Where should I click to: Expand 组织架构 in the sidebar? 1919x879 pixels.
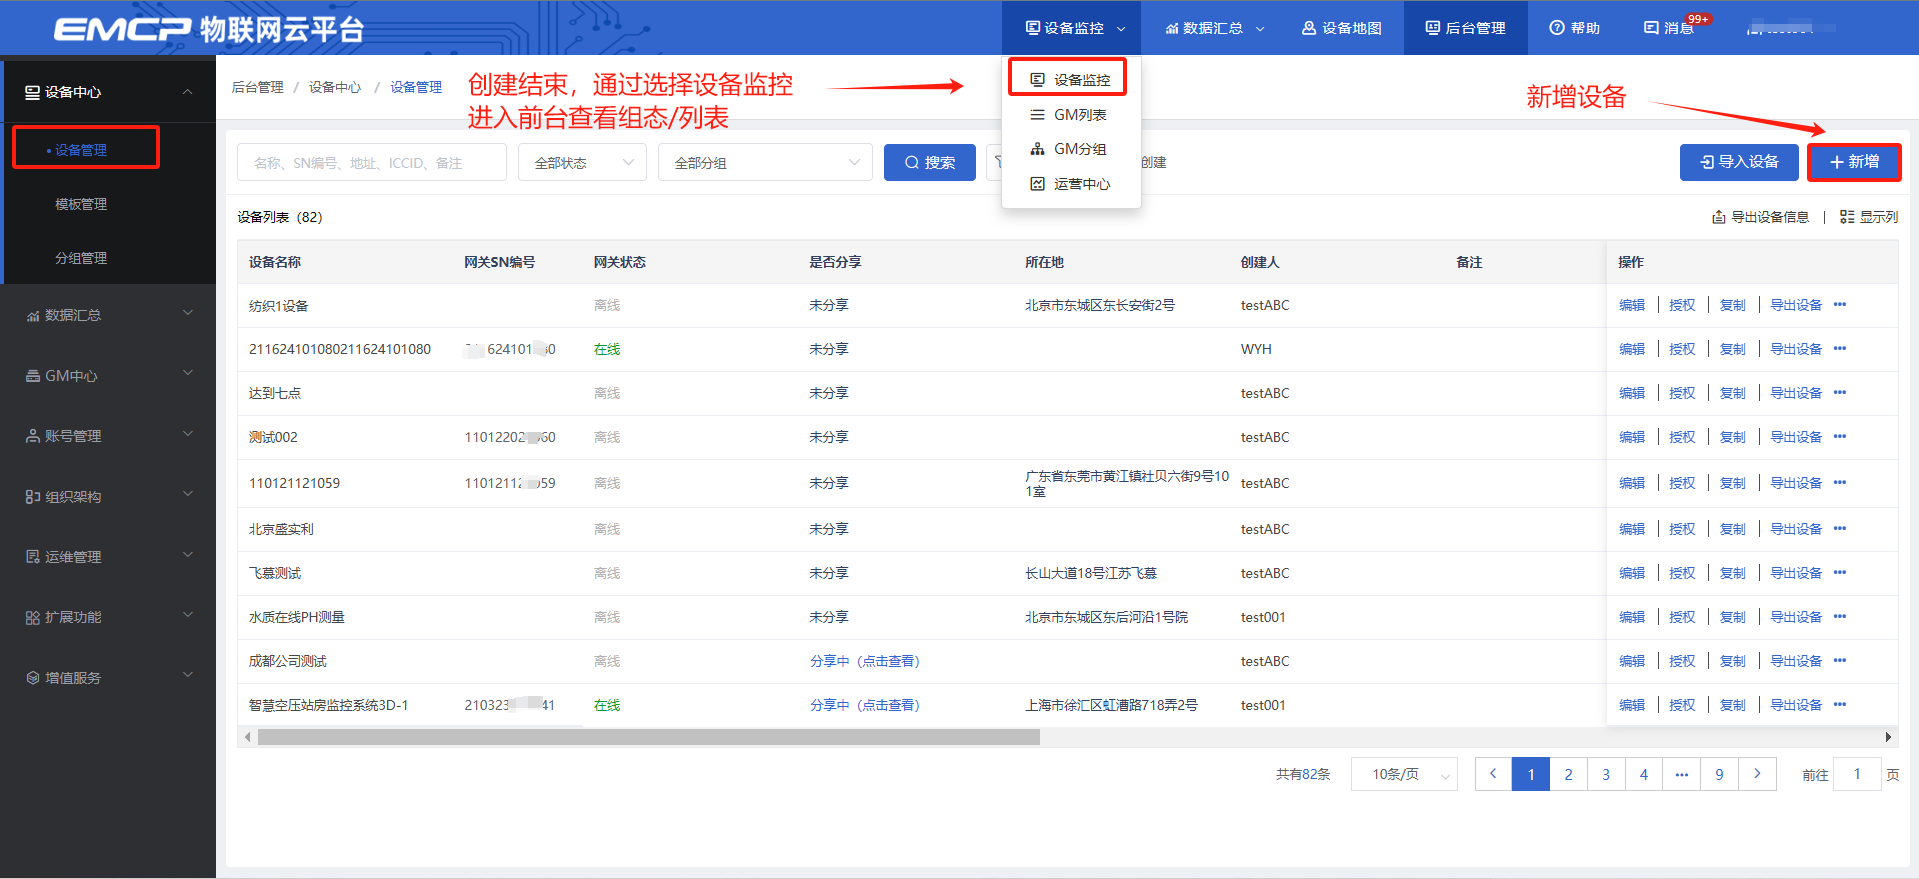click(x=108, y=497)
